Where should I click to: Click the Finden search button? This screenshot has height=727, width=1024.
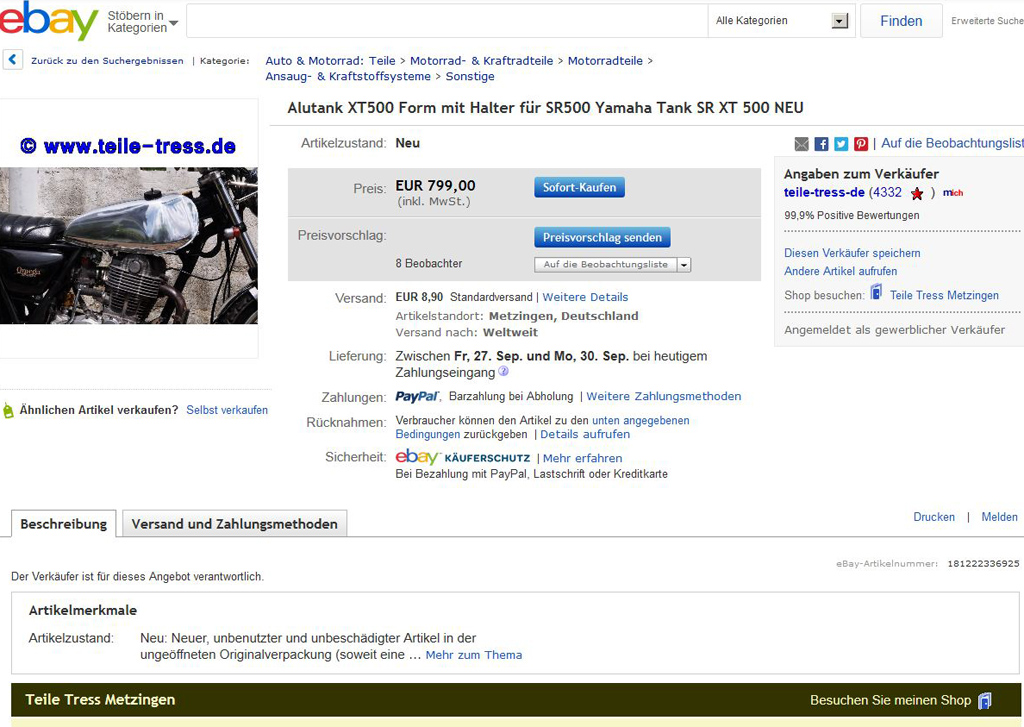click(900, 21)
